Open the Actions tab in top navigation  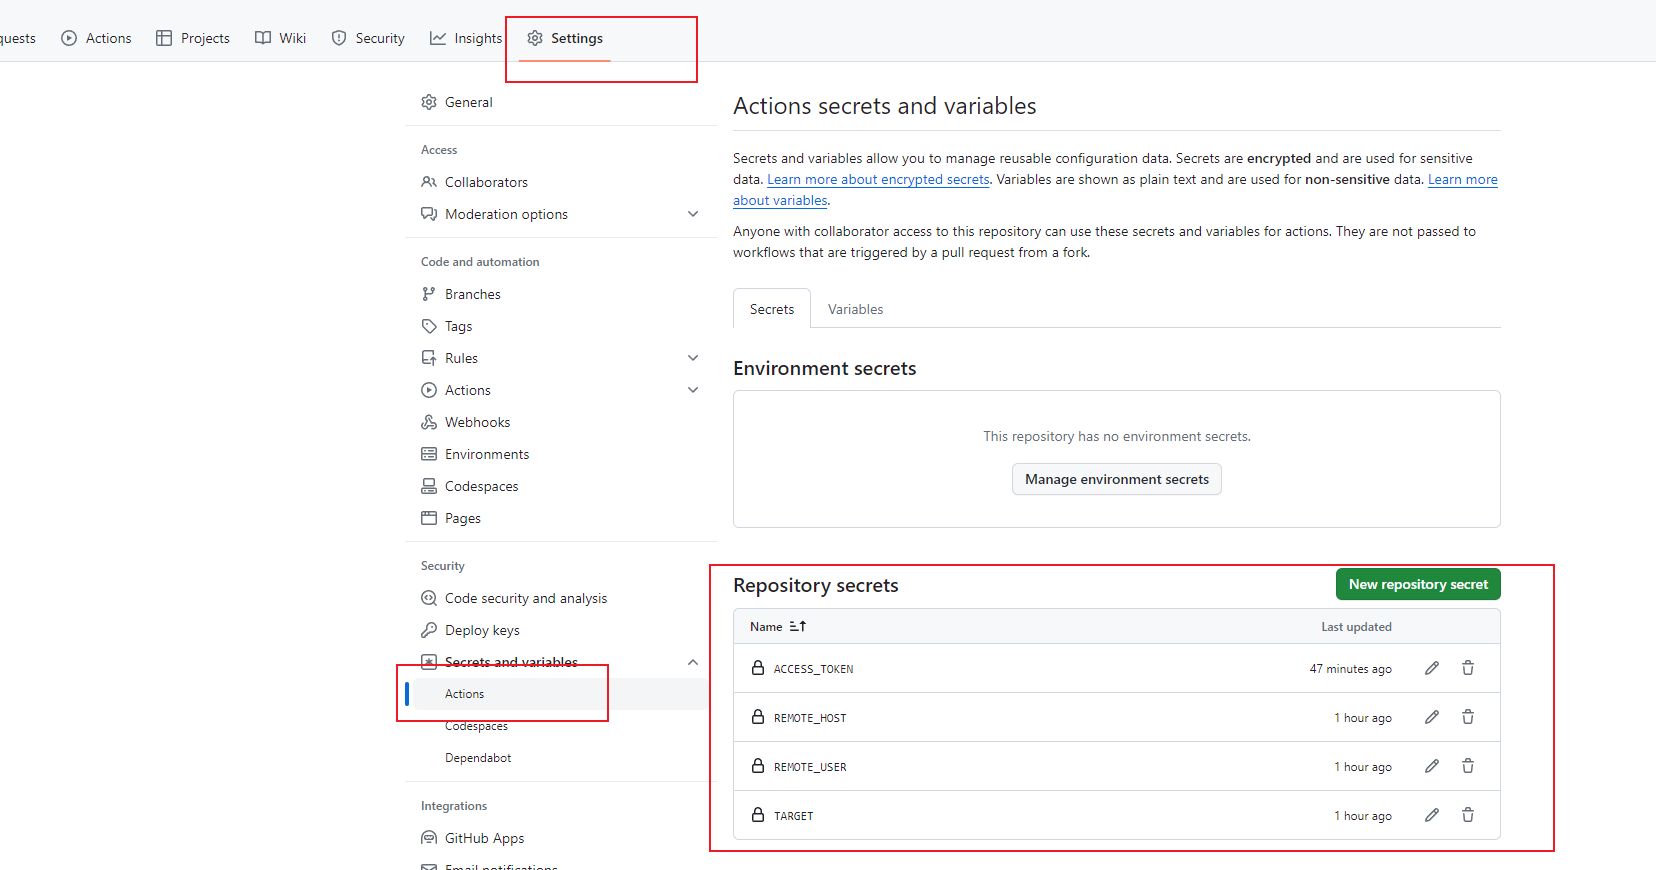tap(96, 38)
